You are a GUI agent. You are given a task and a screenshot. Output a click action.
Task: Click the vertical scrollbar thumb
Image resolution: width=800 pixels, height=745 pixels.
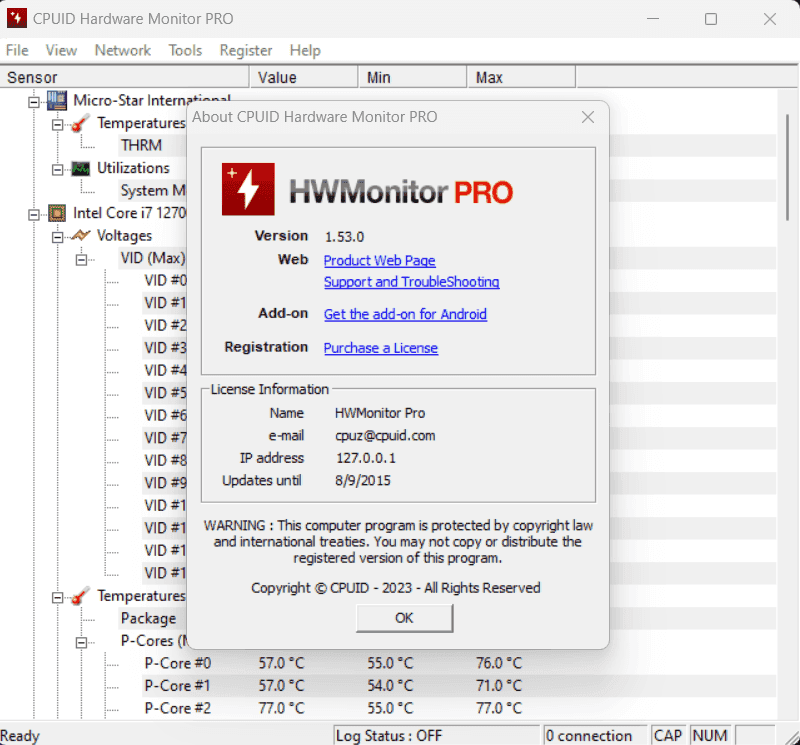(787, 167)
